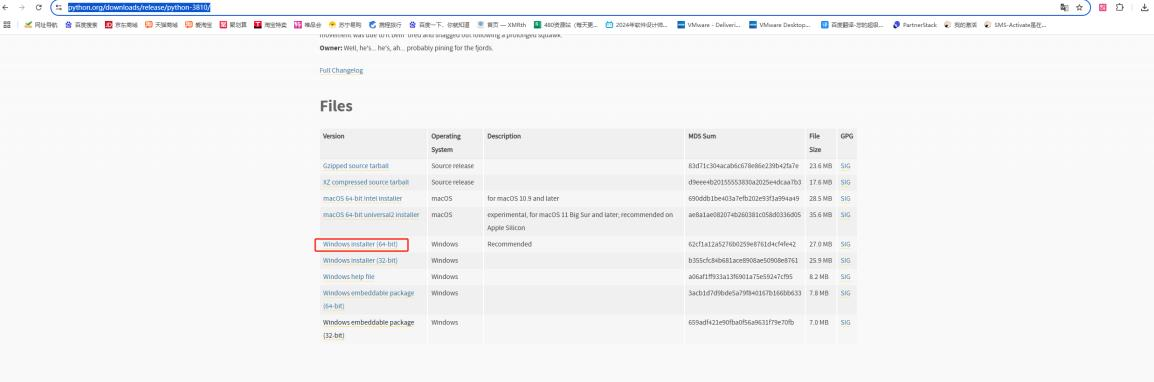Open SIG link for Windows installer (64-bit)
The image size is (1154, 382).
point(845,244)
